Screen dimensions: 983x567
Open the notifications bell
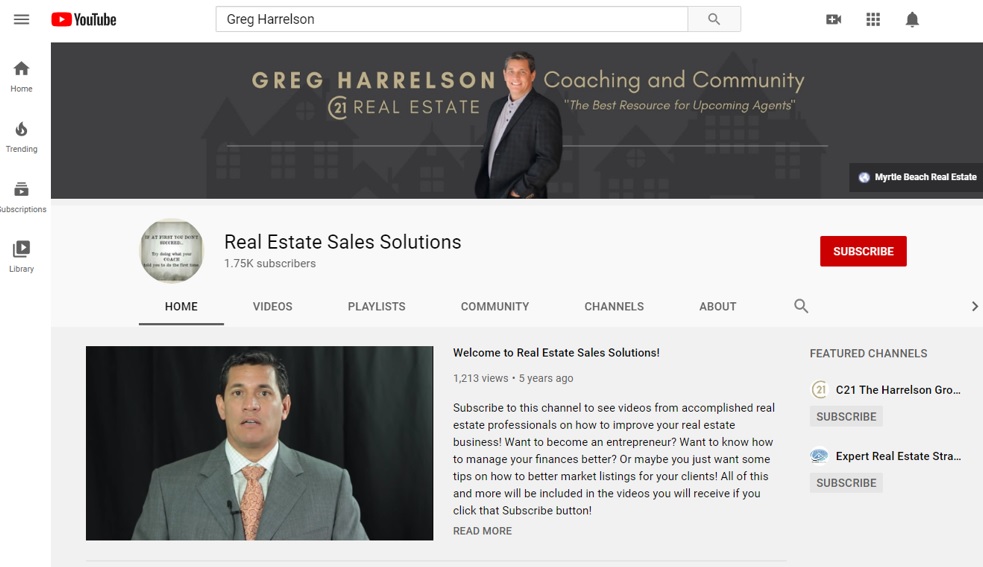pos(912,19)
